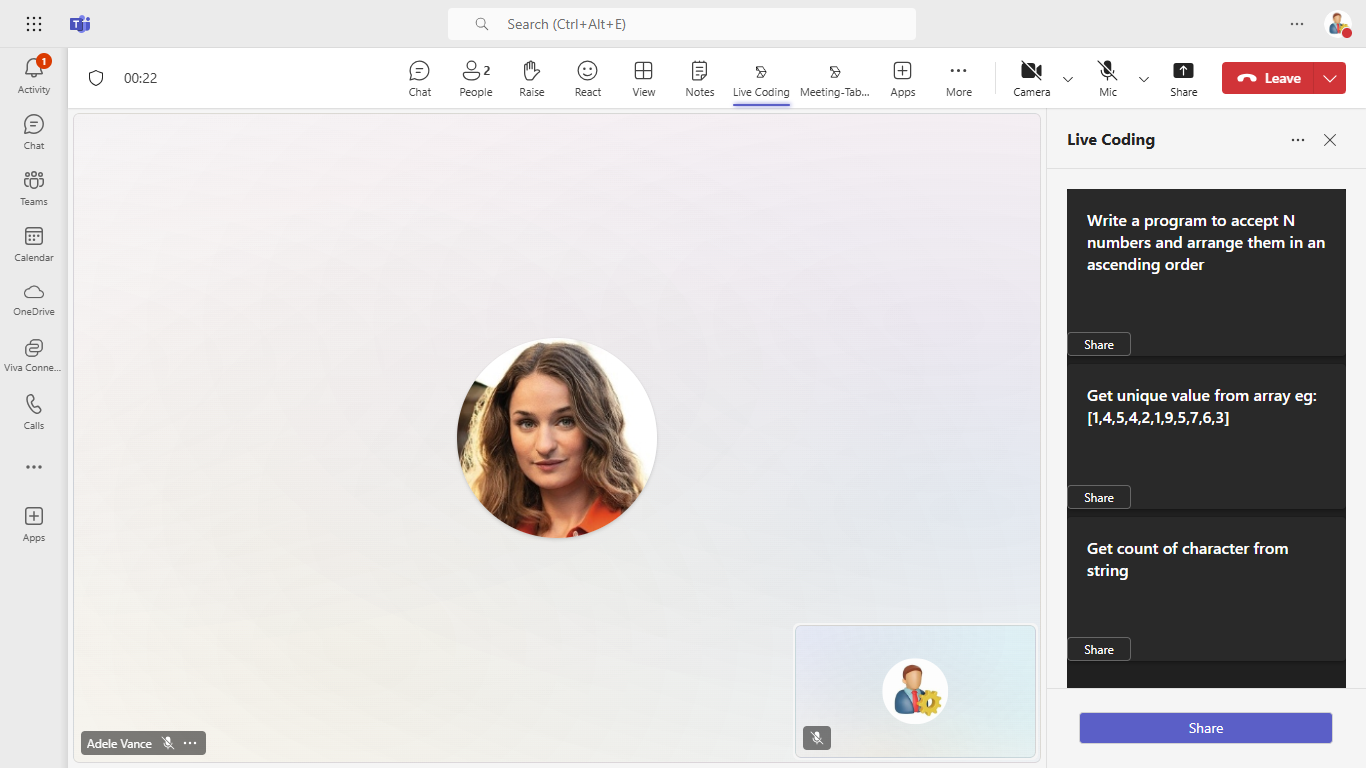The width and height of the screenshot is (1366, 768).
Task: Open More meeting actions
Action: [x=959, y=78]
